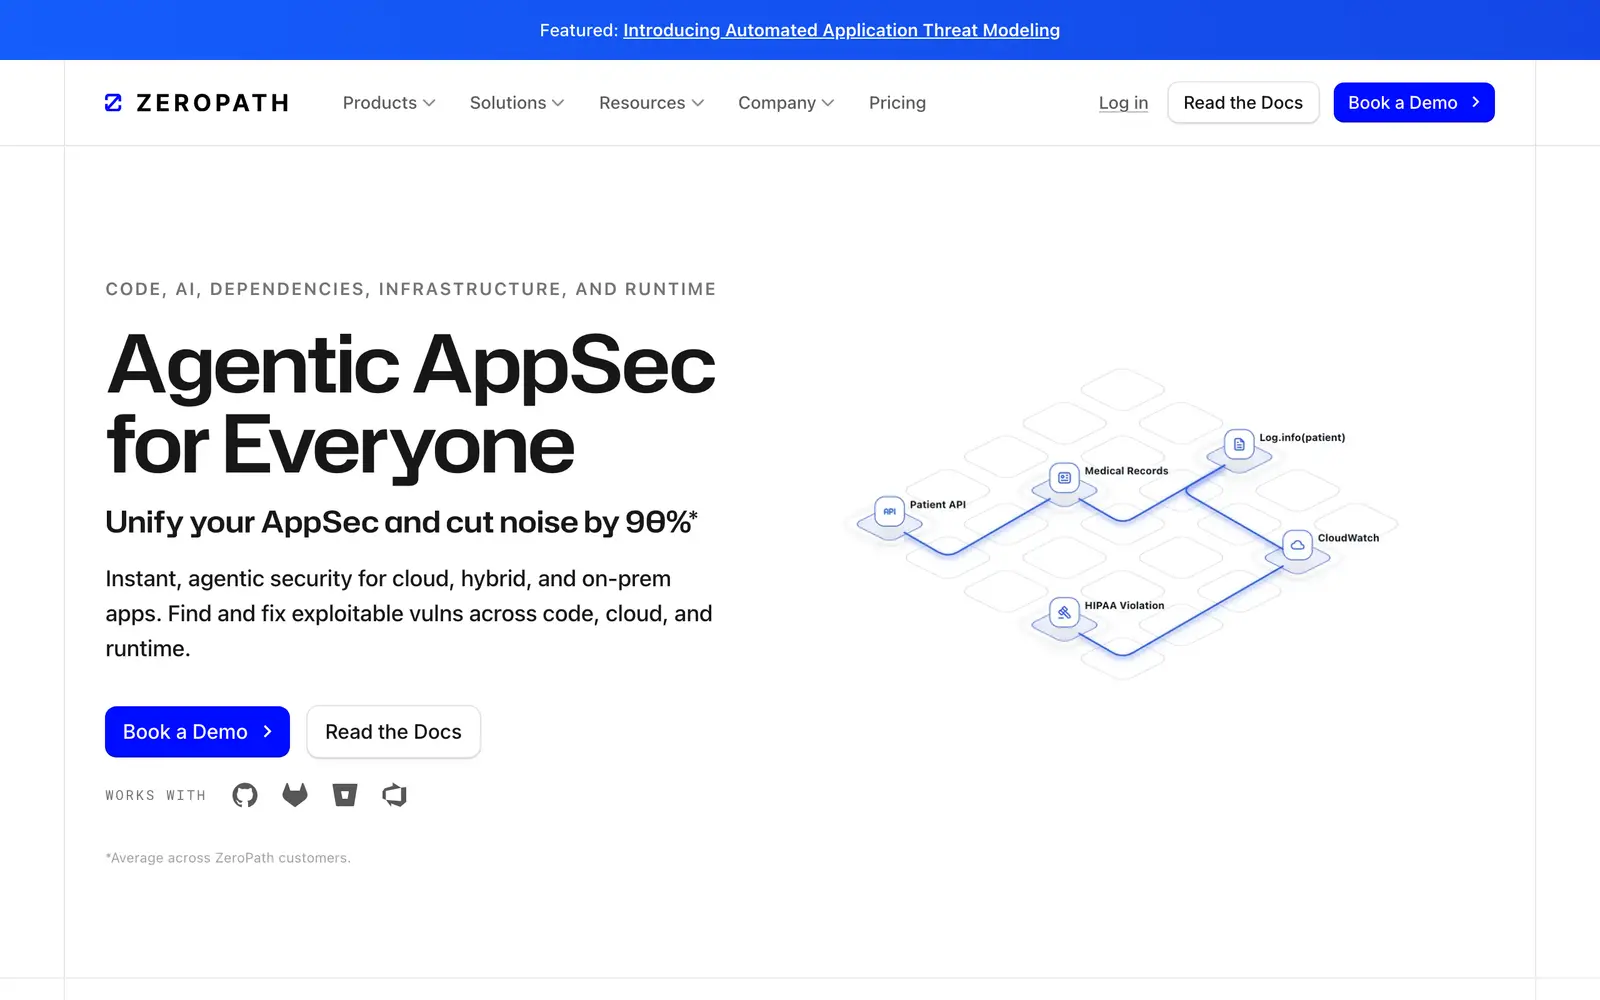Open the GitHub integration icon

tap(245, 795)
